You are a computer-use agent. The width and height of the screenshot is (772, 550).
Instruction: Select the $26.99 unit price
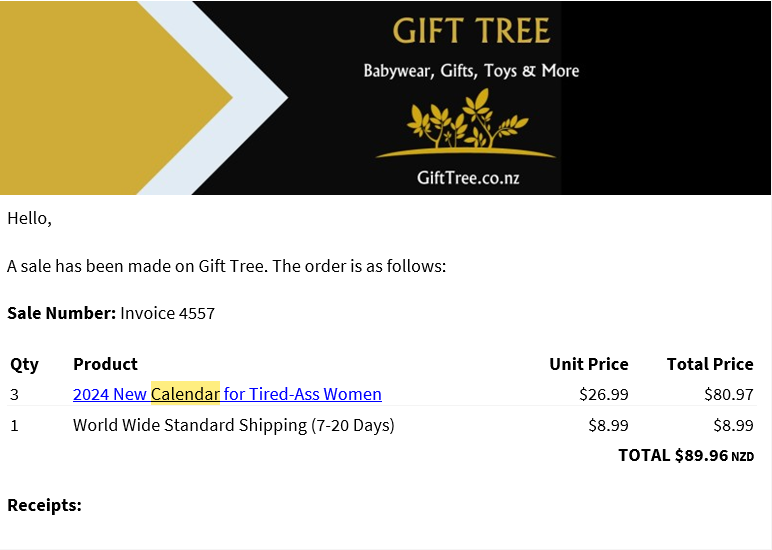click(x=604, y=394)
